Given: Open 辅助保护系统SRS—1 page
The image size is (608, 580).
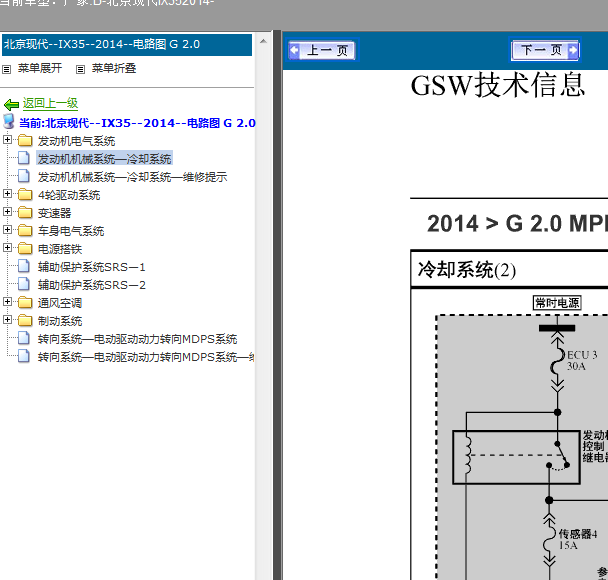Looking at the screenshot, I should coord(92,267).
